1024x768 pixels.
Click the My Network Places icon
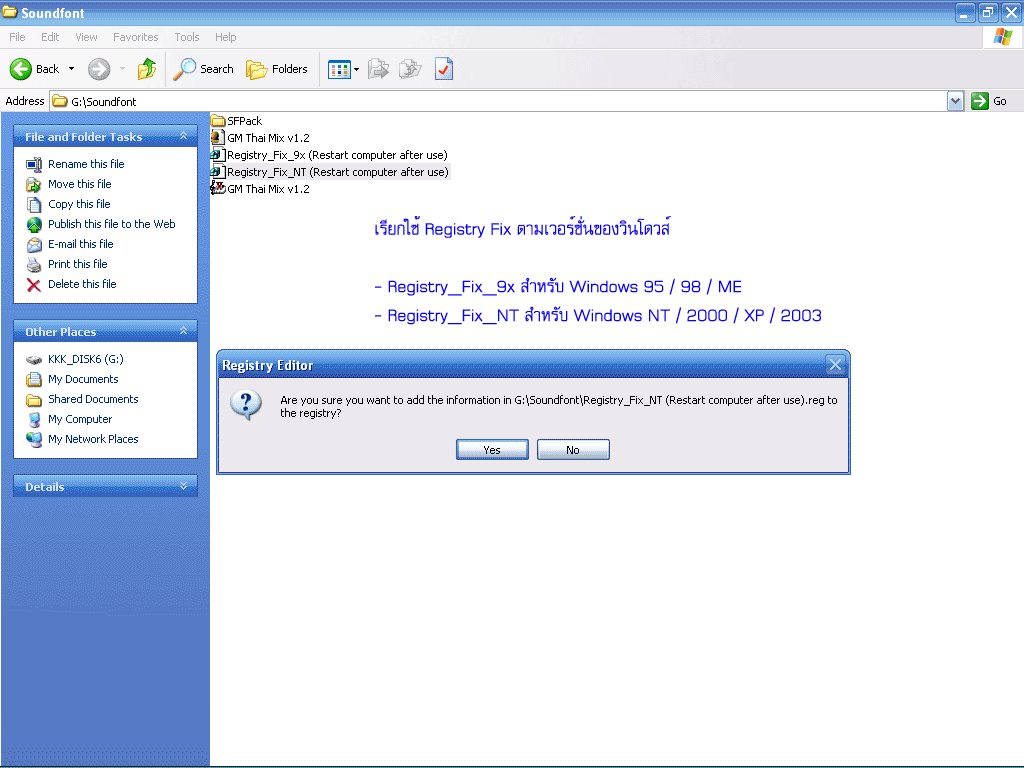(x=34, y=440)
